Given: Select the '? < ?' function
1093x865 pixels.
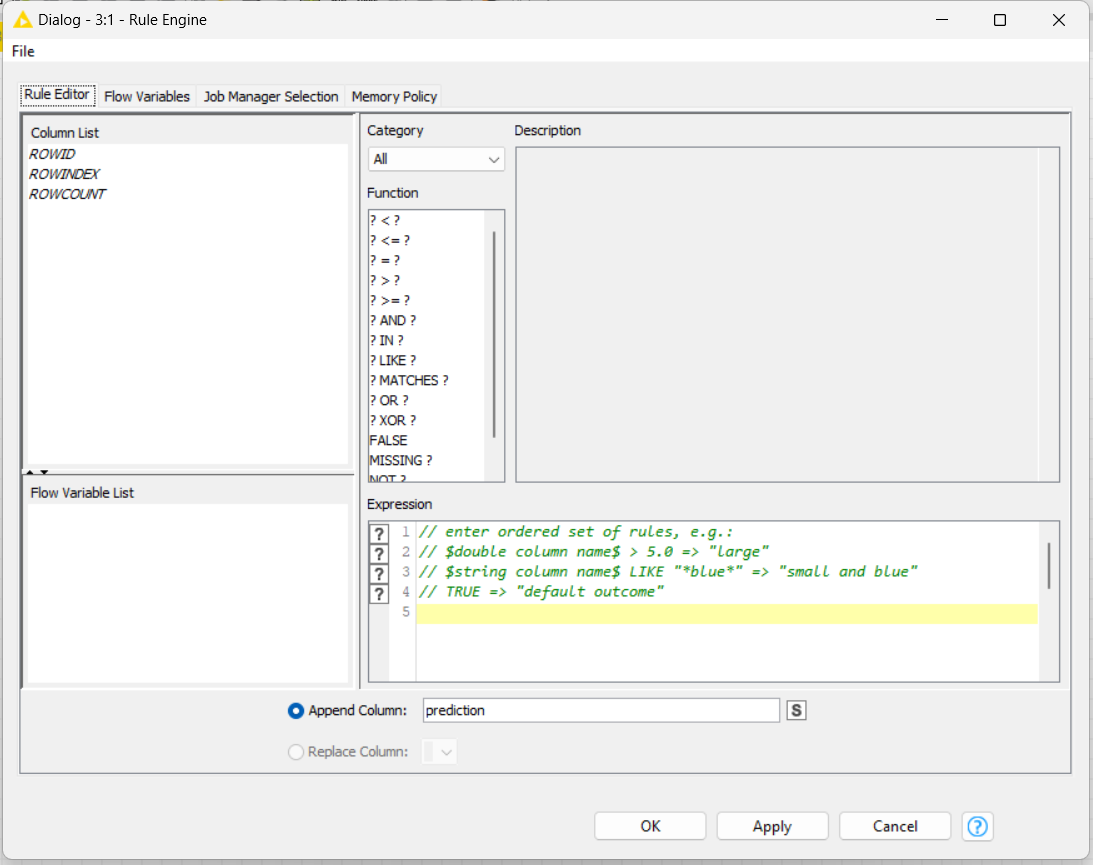Looking at the screenshot, I should coord(385,220).
